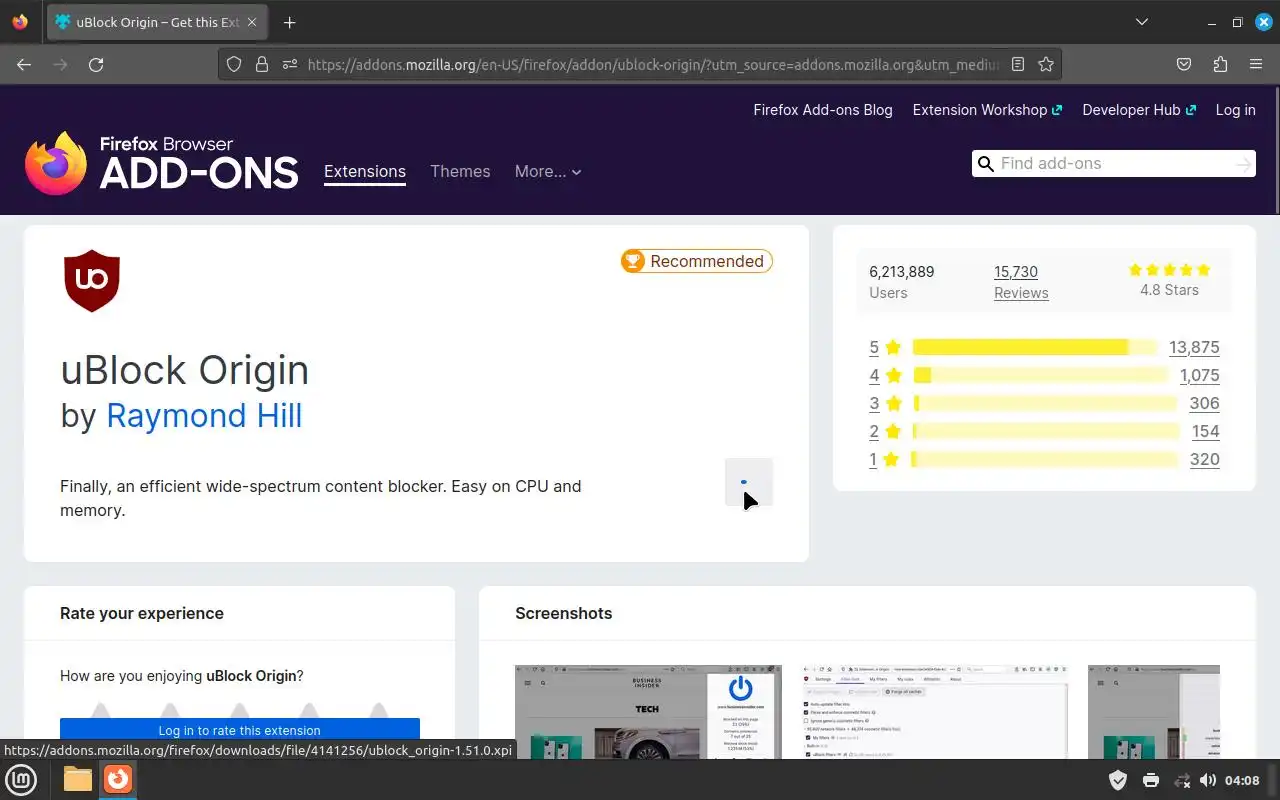Click the 1,075 review count
The image size is (1280, 800).
coord(1199,375)
